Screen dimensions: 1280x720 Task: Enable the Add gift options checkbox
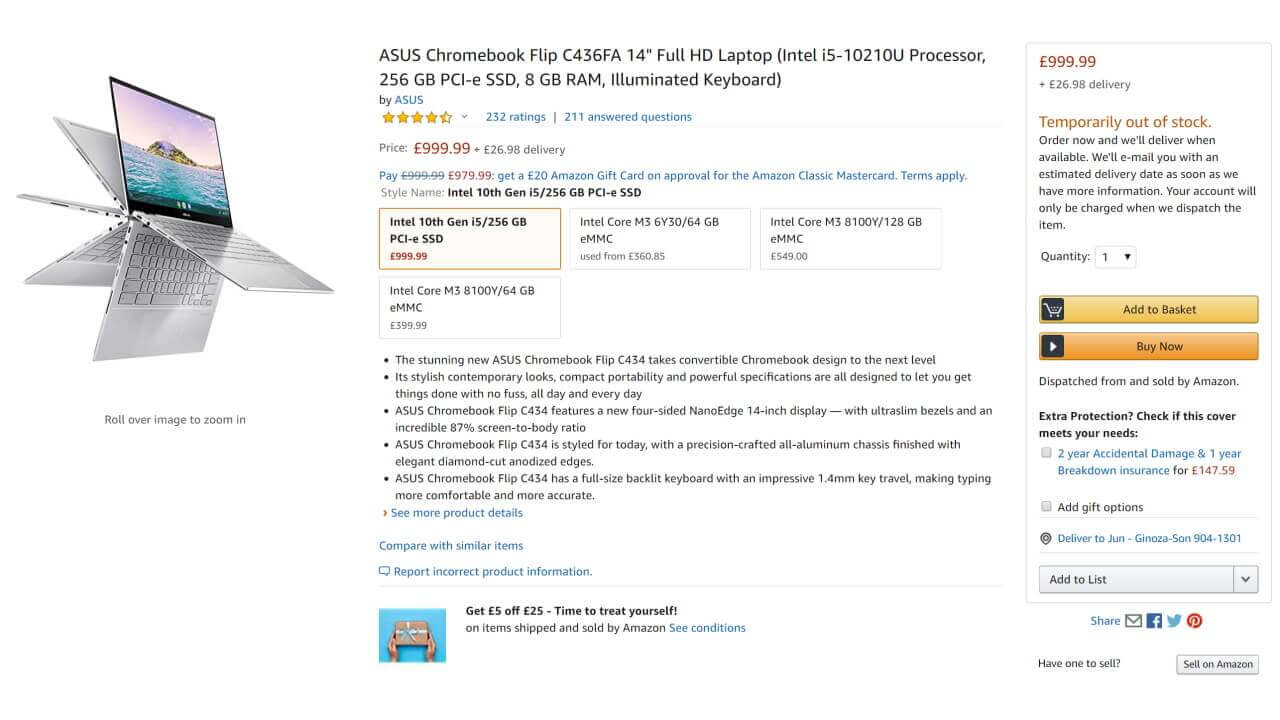coord(1046,507)
